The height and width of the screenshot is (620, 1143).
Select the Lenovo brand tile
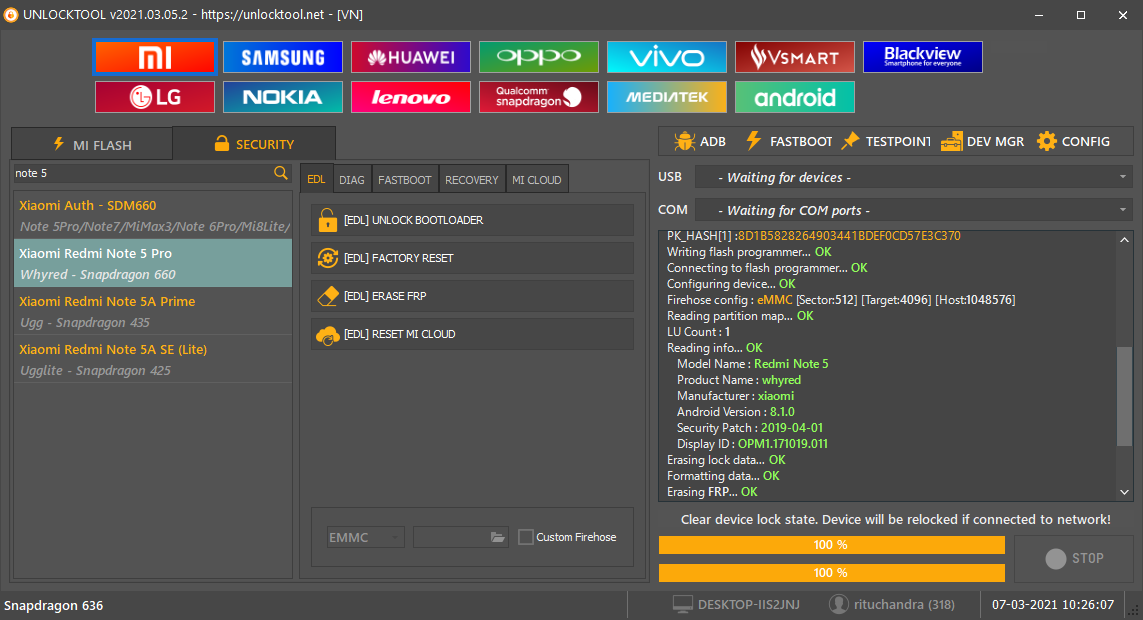411,97
